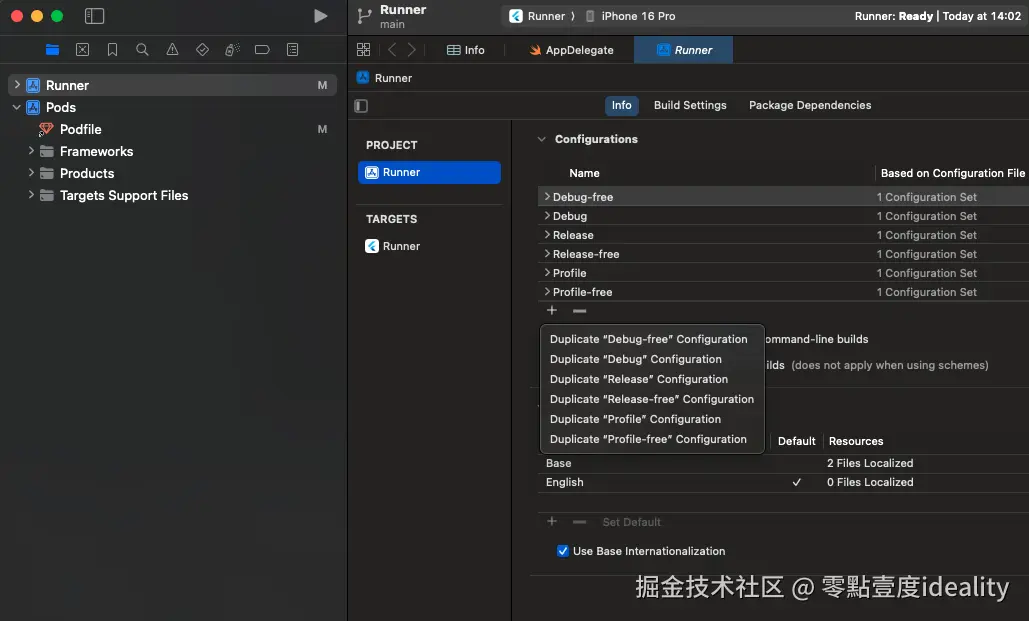Open the Debug navigator spray icon
Viewport: 1029px width, 621px height.
click(232, 50)
